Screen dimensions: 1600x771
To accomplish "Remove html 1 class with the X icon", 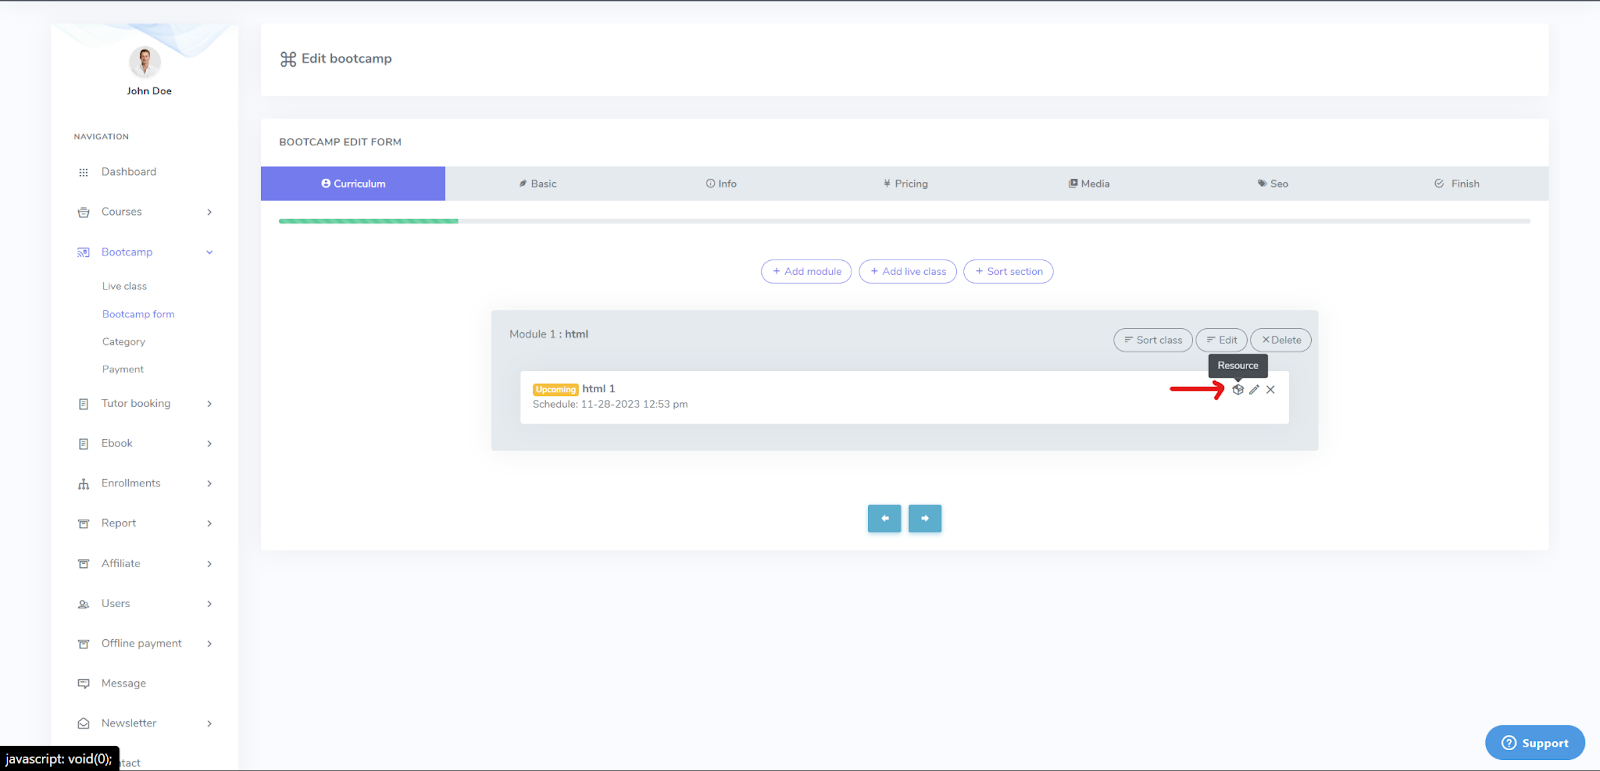I will pyautogui.click(x=1271, y=390).
